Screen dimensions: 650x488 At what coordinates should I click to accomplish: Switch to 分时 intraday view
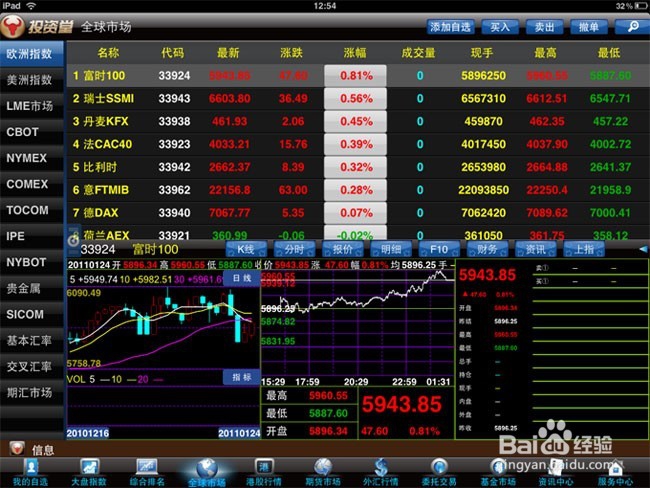294,249
